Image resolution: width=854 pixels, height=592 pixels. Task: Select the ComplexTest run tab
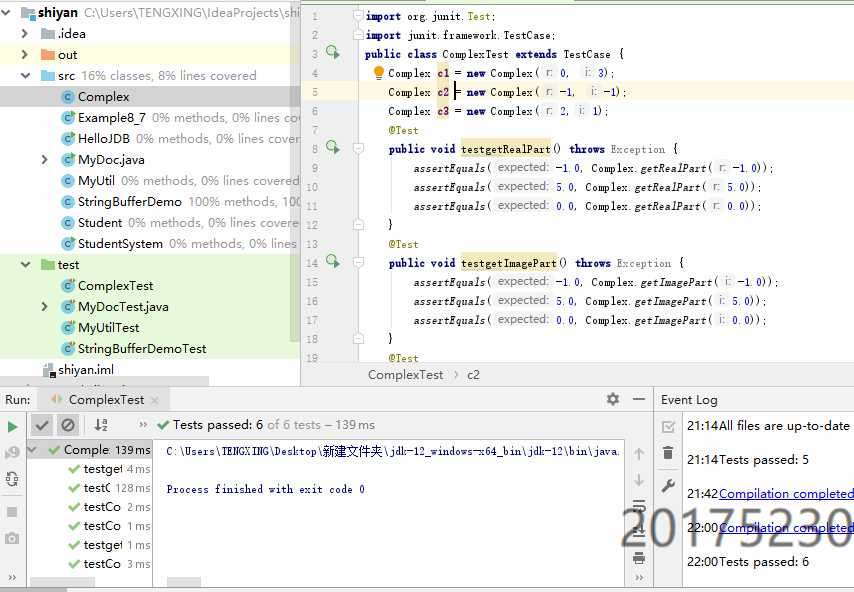(101, 400)
